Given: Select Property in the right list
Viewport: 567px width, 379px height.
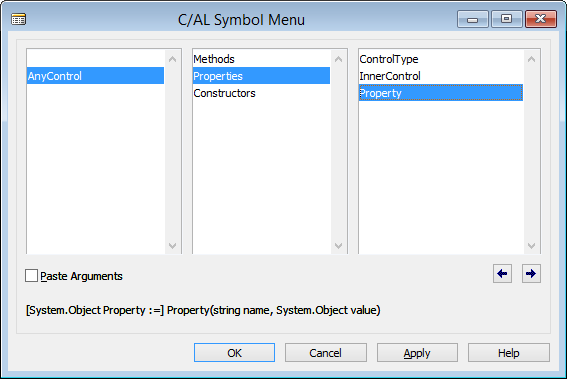Looking at the screenshot, I should [x=441, y=93].
